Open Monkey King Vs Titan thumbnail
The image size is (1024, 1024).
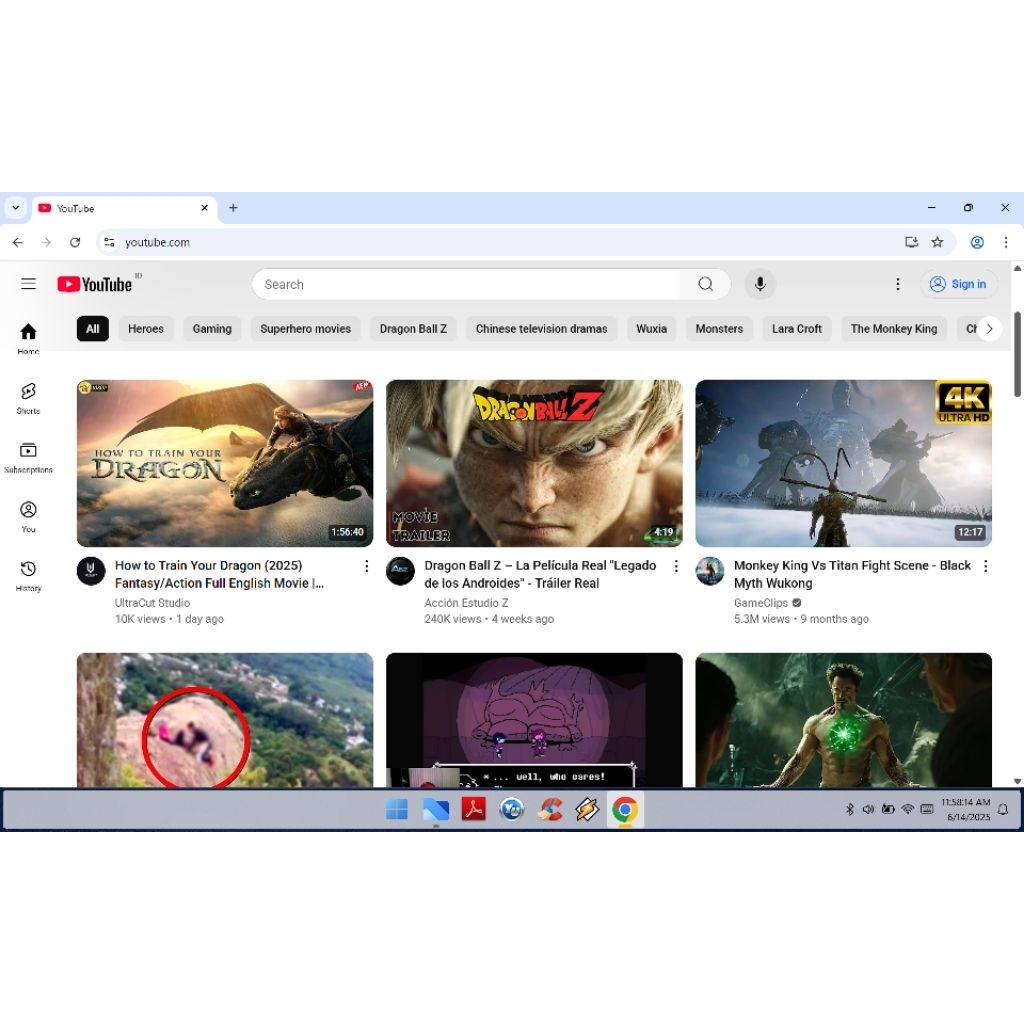point(844,463)
